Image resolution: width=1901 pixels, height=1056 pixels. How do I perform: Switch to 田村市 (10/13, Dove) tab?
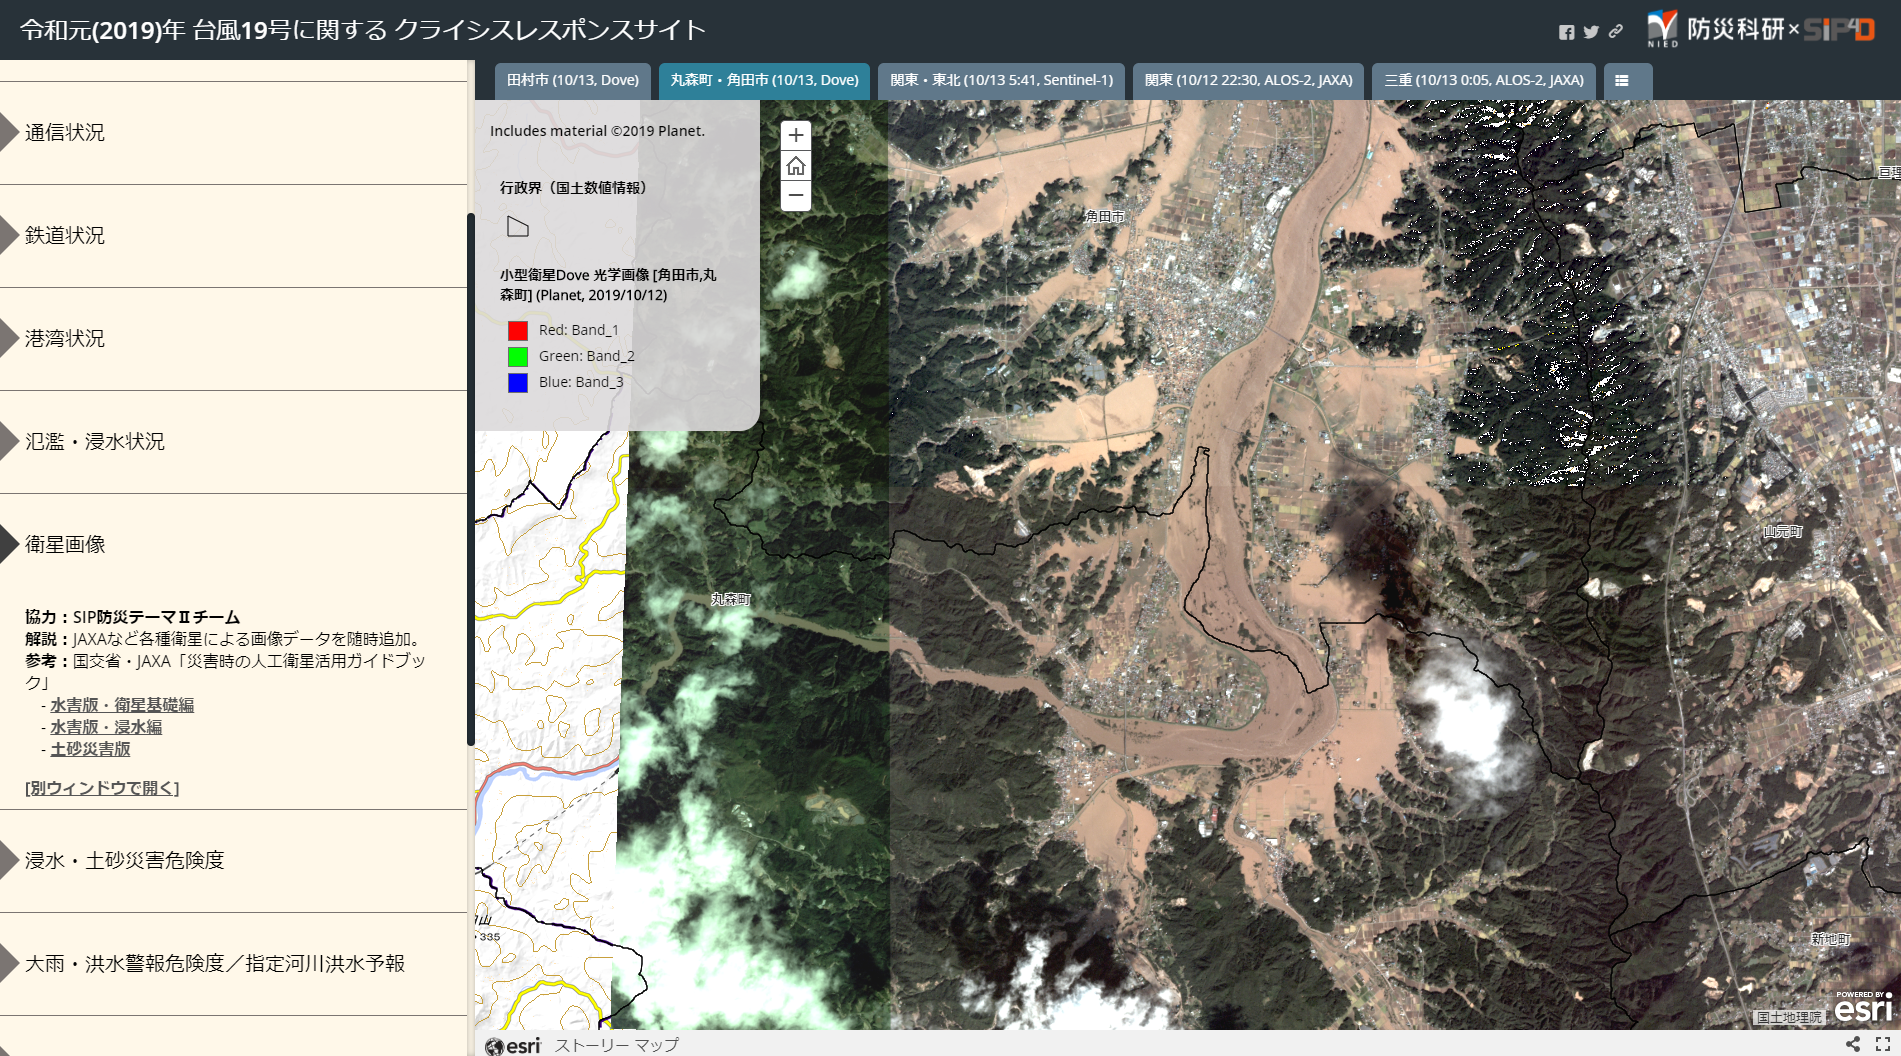573,81
